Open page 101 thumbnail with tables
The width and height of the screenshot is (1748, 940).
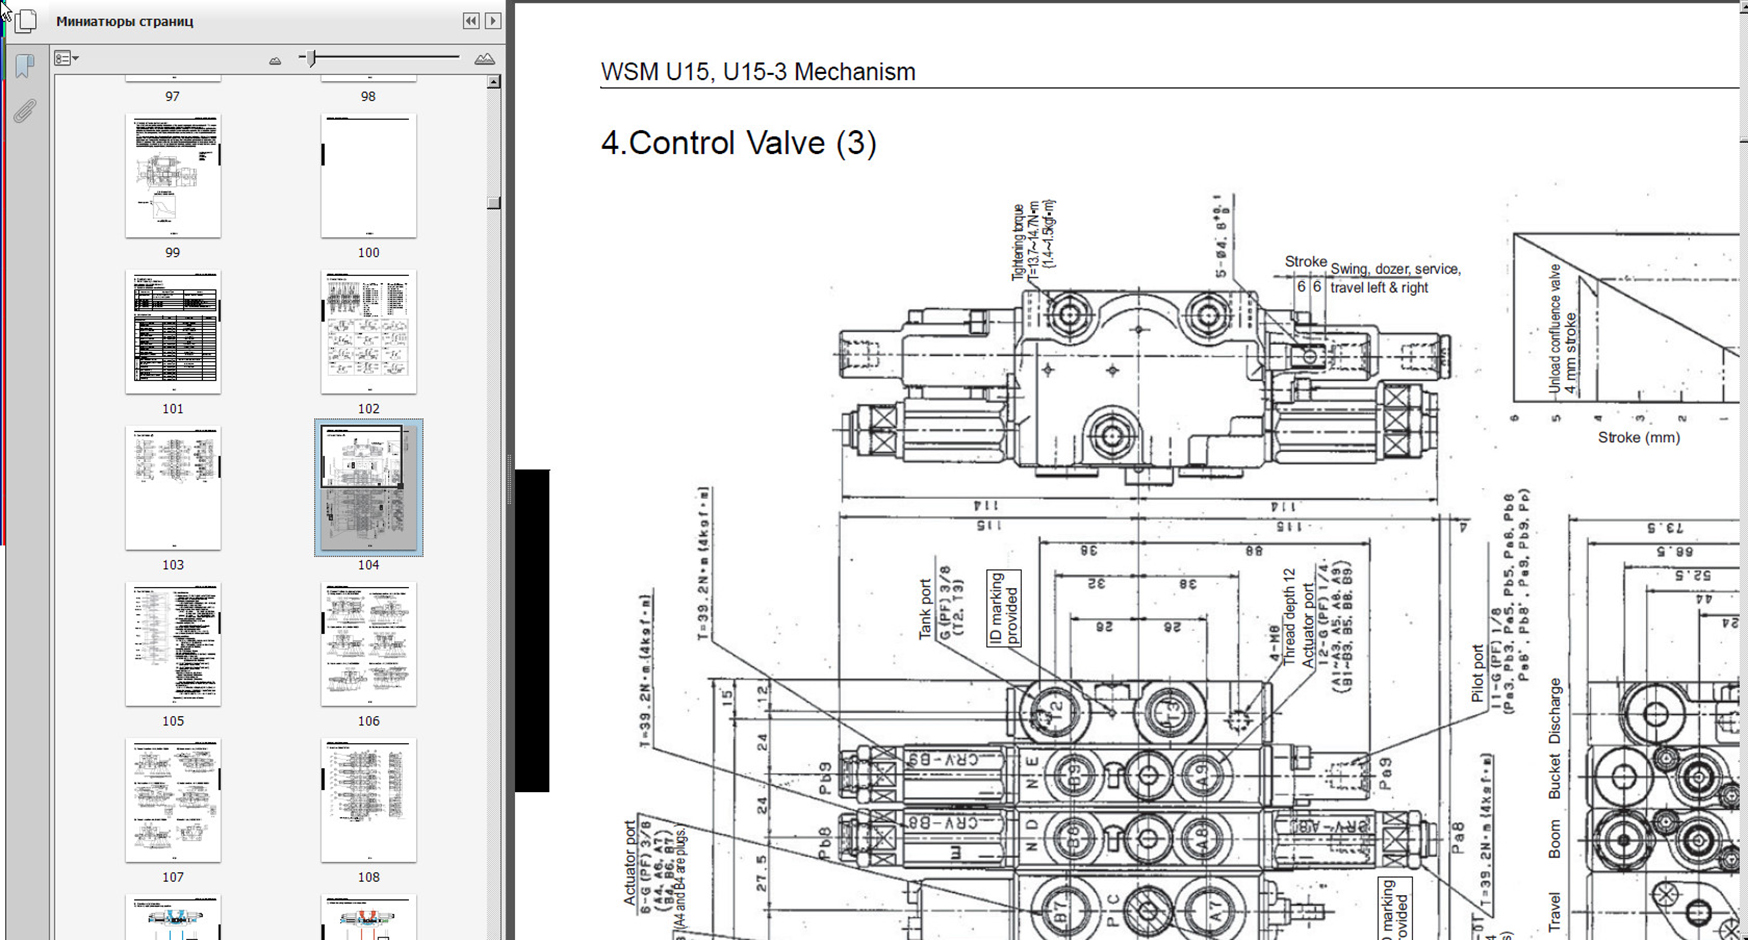coord(173,332)
